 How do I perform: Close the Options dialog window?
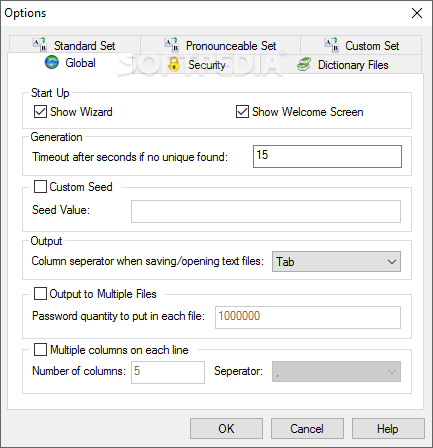(x=417, y=13)
